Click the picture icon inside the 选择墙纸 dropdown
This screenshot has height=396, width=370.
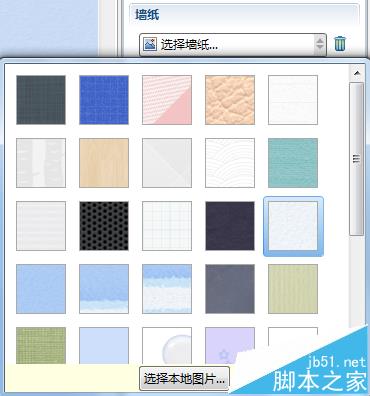[x=150, y=44]
